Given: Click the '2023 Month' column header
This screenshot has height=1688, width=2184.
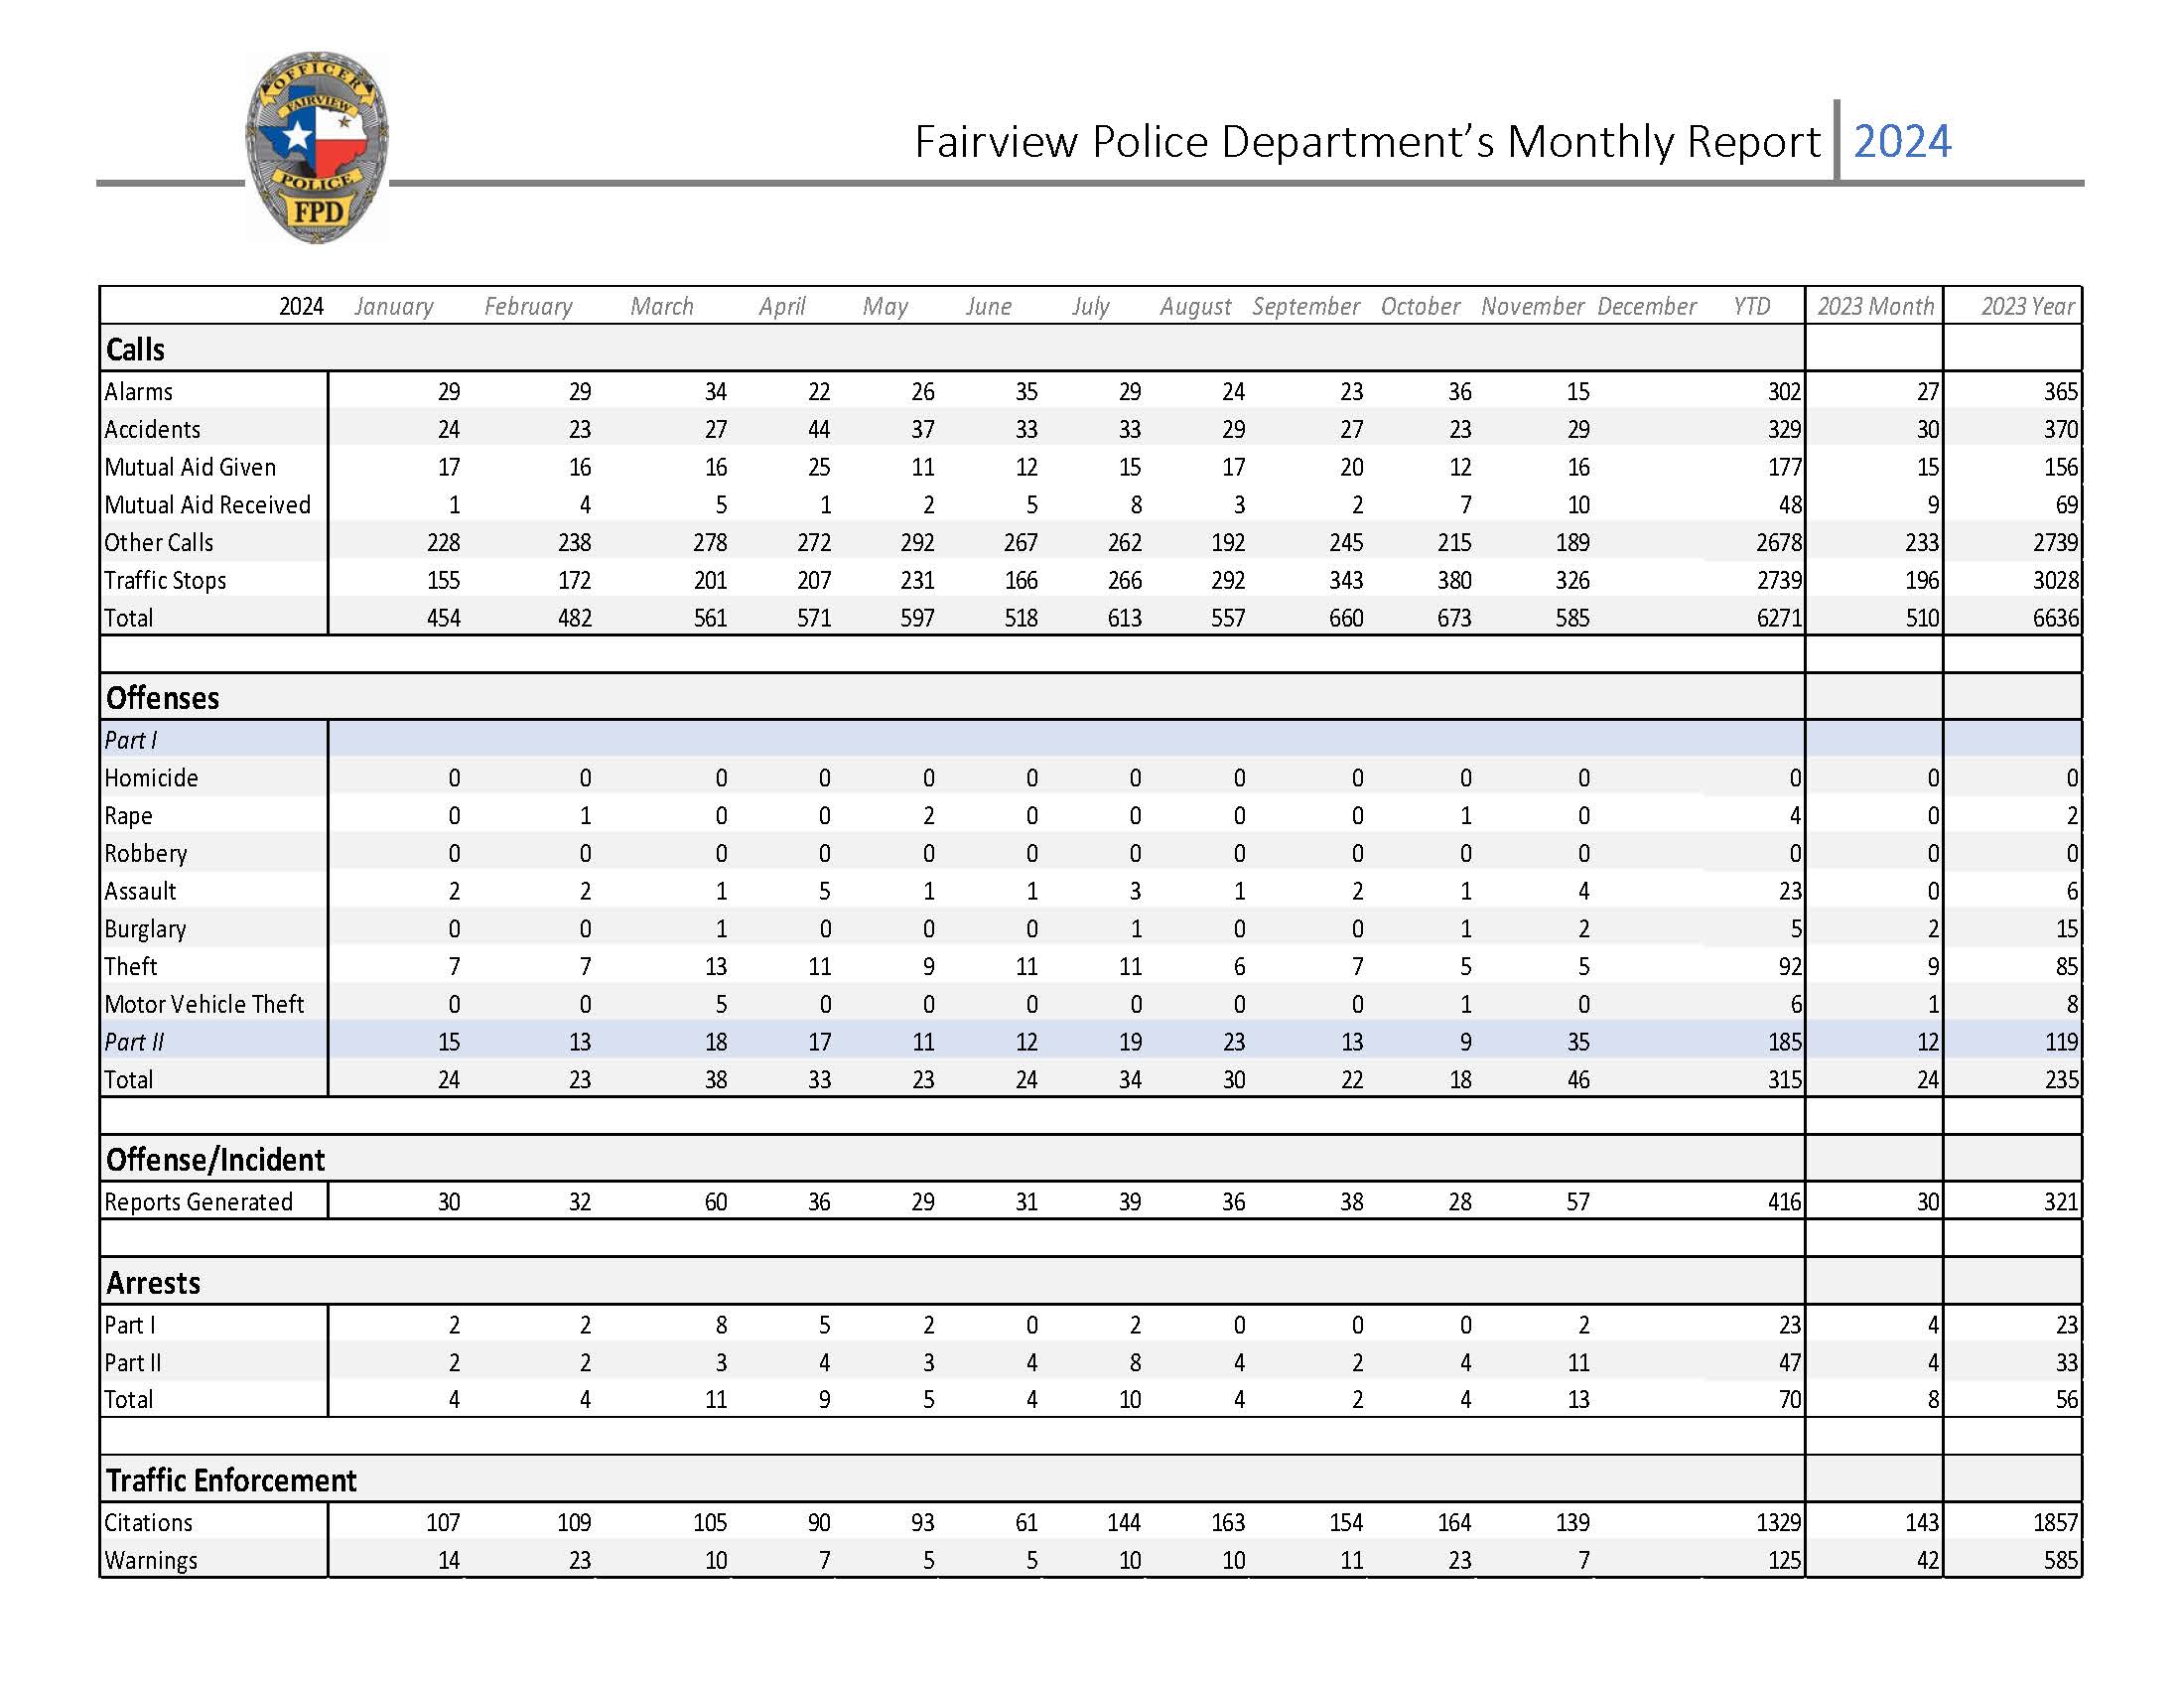Looking at the screenshot, I should point(1876,306).
